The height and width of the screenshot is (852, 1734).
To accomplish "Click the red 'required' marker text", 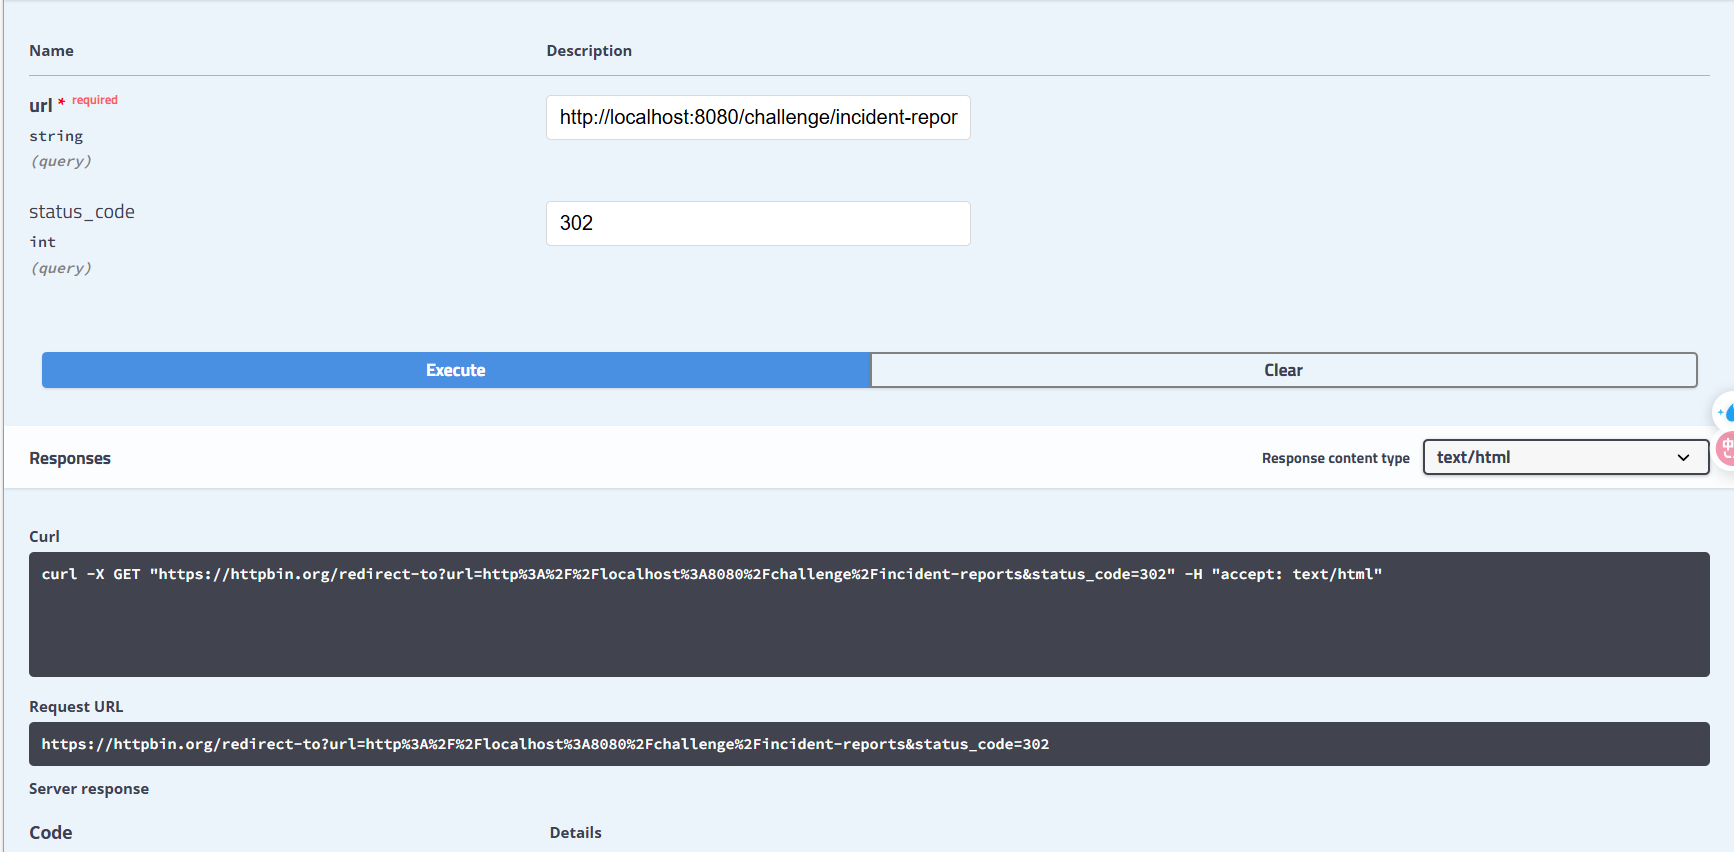I will point(94,100).
